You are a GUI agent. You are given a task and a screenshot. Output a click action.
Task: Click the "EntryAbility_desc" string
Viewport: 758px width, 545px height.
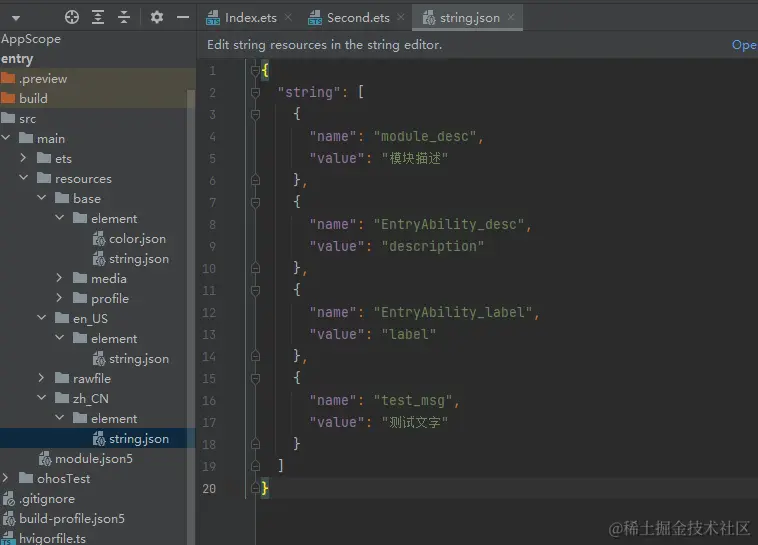(x=449, y=225)
